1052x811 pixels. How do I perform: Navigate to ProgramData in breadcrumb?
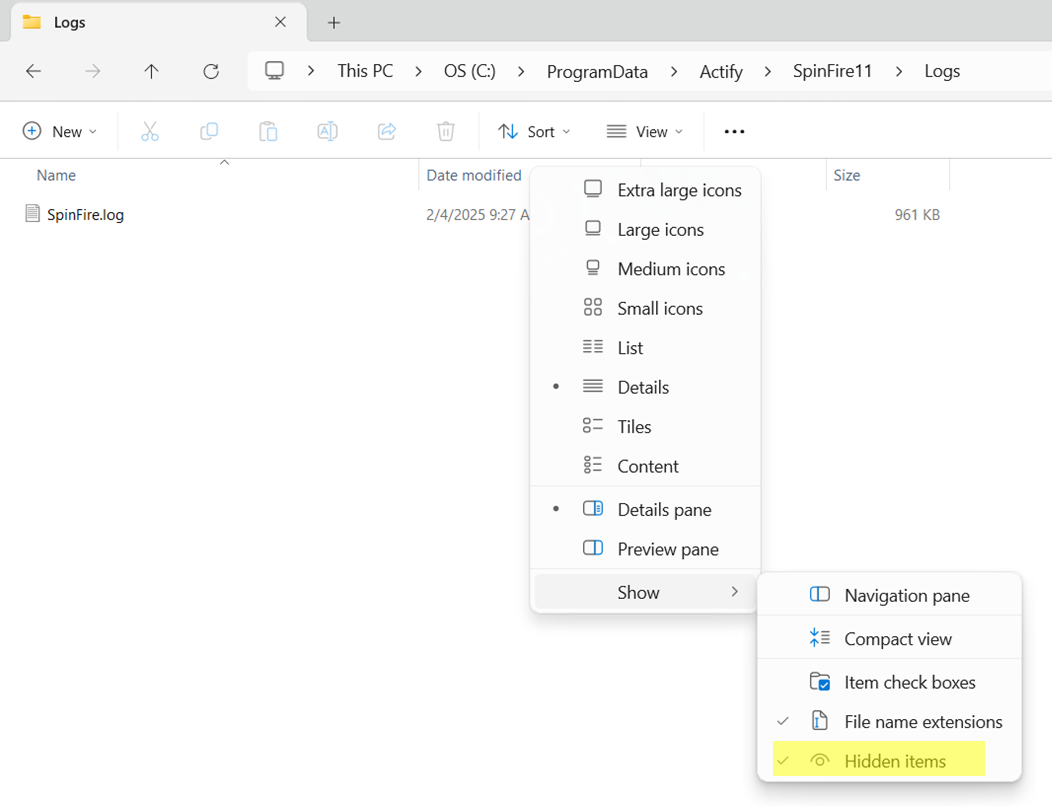point(597,71)
